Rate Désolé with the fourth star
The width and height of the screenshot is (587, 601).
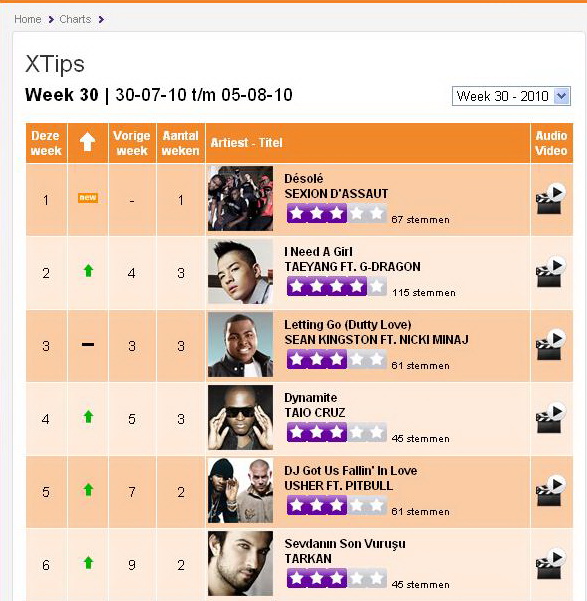tap(357, 213)
